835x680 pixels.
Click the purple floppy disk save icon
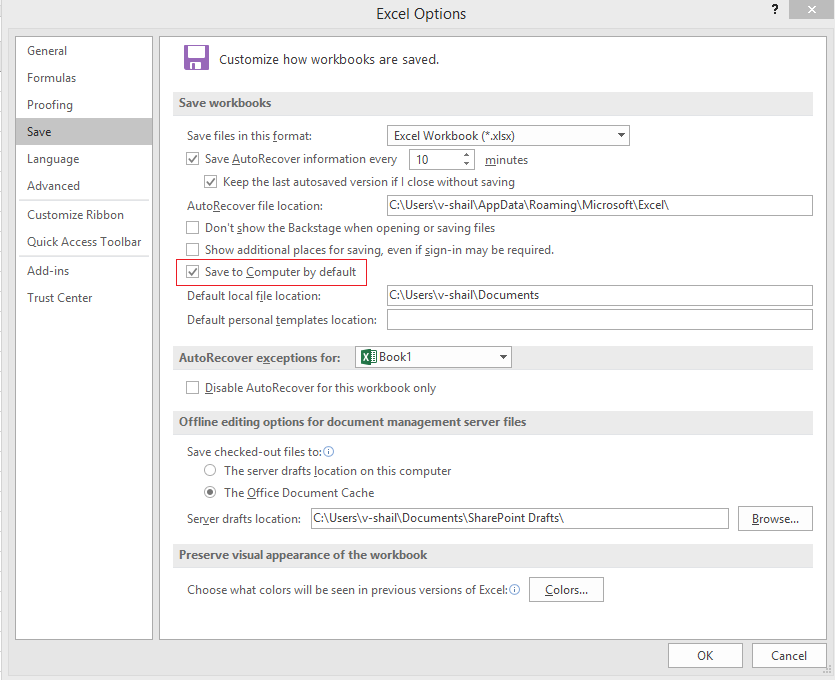[x=197, y=58]
